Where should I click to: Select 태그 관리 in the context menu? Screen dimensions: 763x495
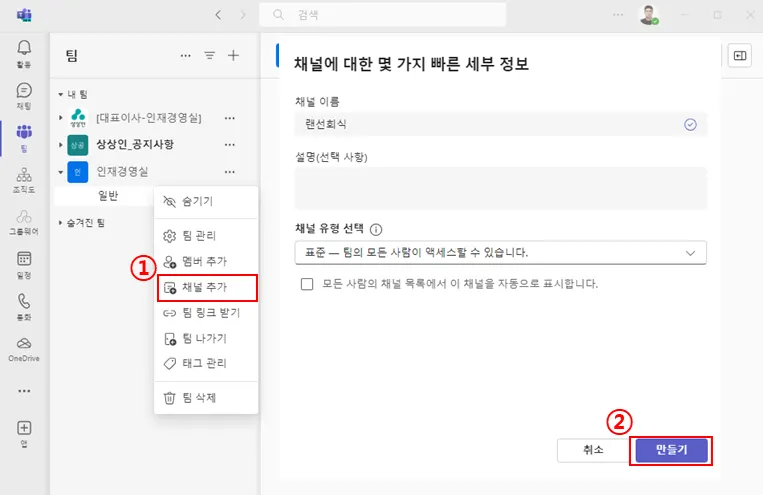206,364
